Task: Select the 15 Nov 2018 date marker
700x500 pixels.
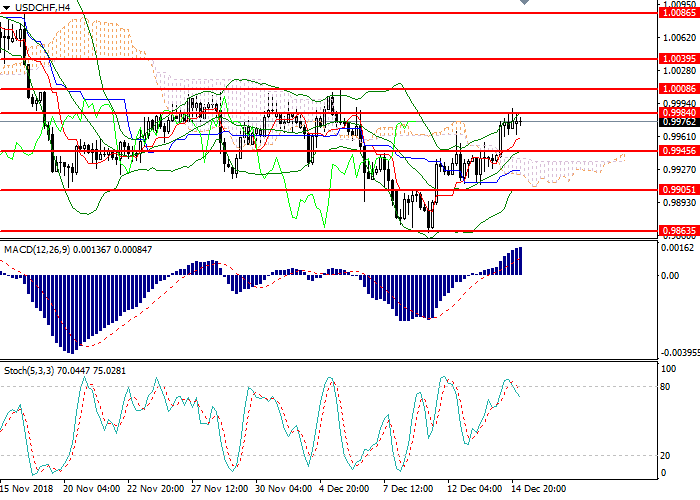Action: click(x=27, y=490)
